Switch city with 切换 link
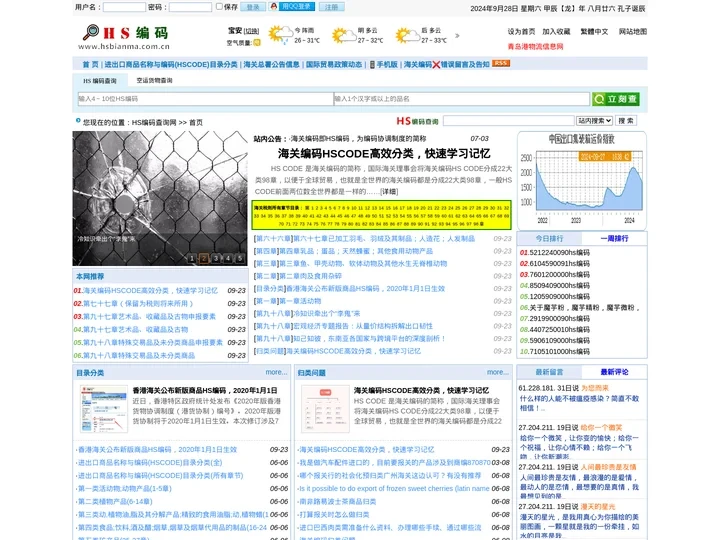 pos(251,31)
